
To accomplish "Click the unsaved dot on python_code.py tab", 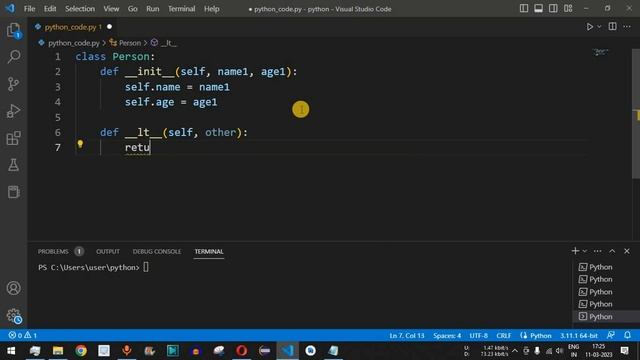I will point(109,27).
